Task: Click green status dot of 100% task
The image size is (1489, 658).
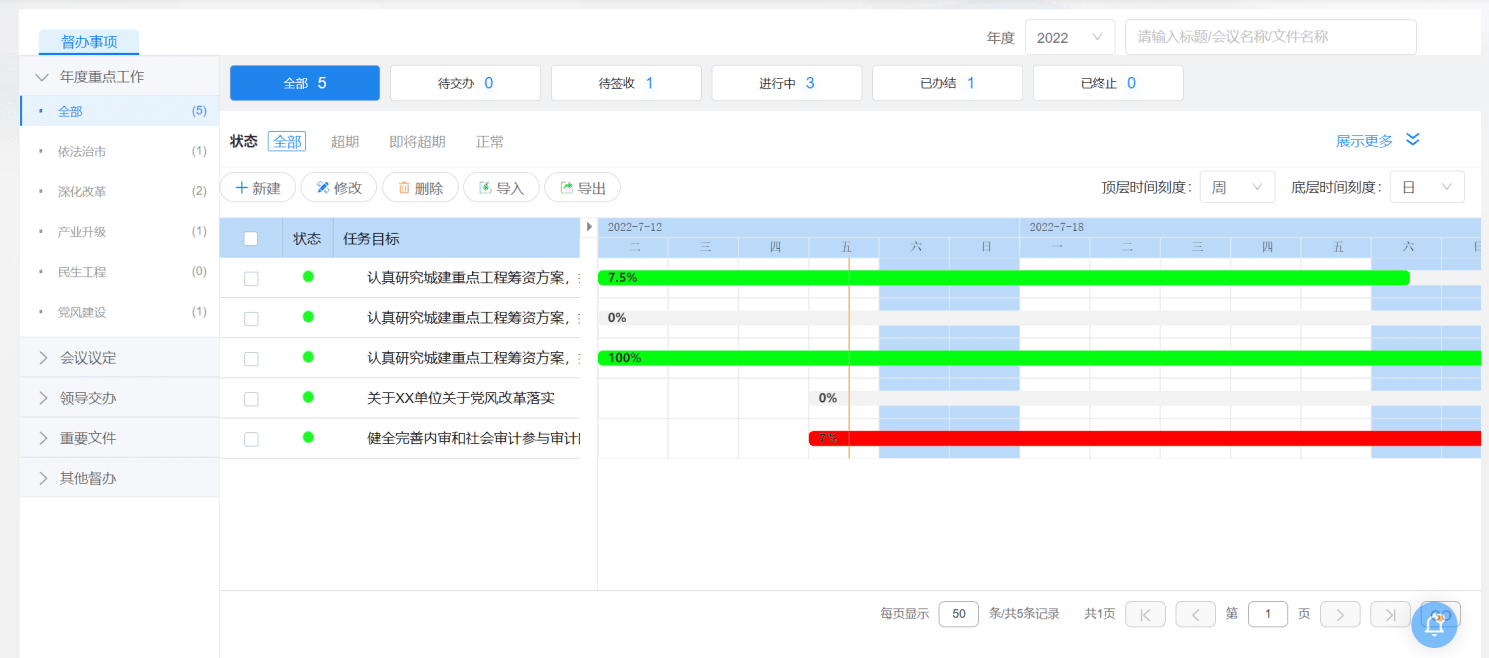Action: pos(308,357)
